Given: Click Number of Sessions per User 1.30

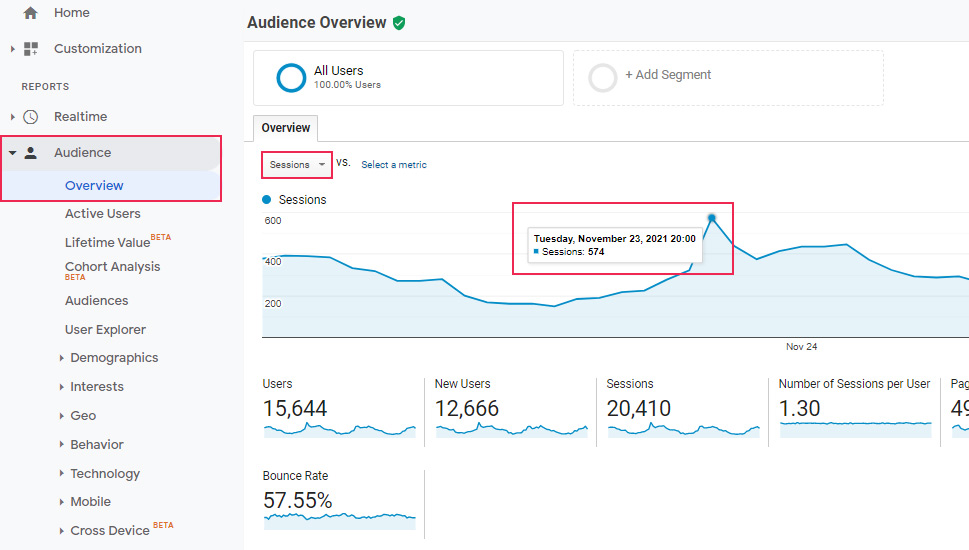Looking at the screenshot, I should [800, 408].
